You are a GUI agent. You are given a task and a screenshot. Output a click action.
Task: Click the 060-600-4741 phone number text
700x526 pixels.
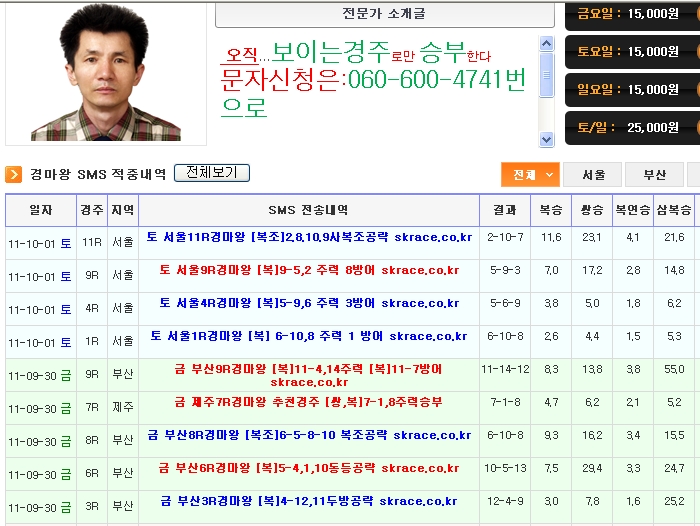click(422, 81)
